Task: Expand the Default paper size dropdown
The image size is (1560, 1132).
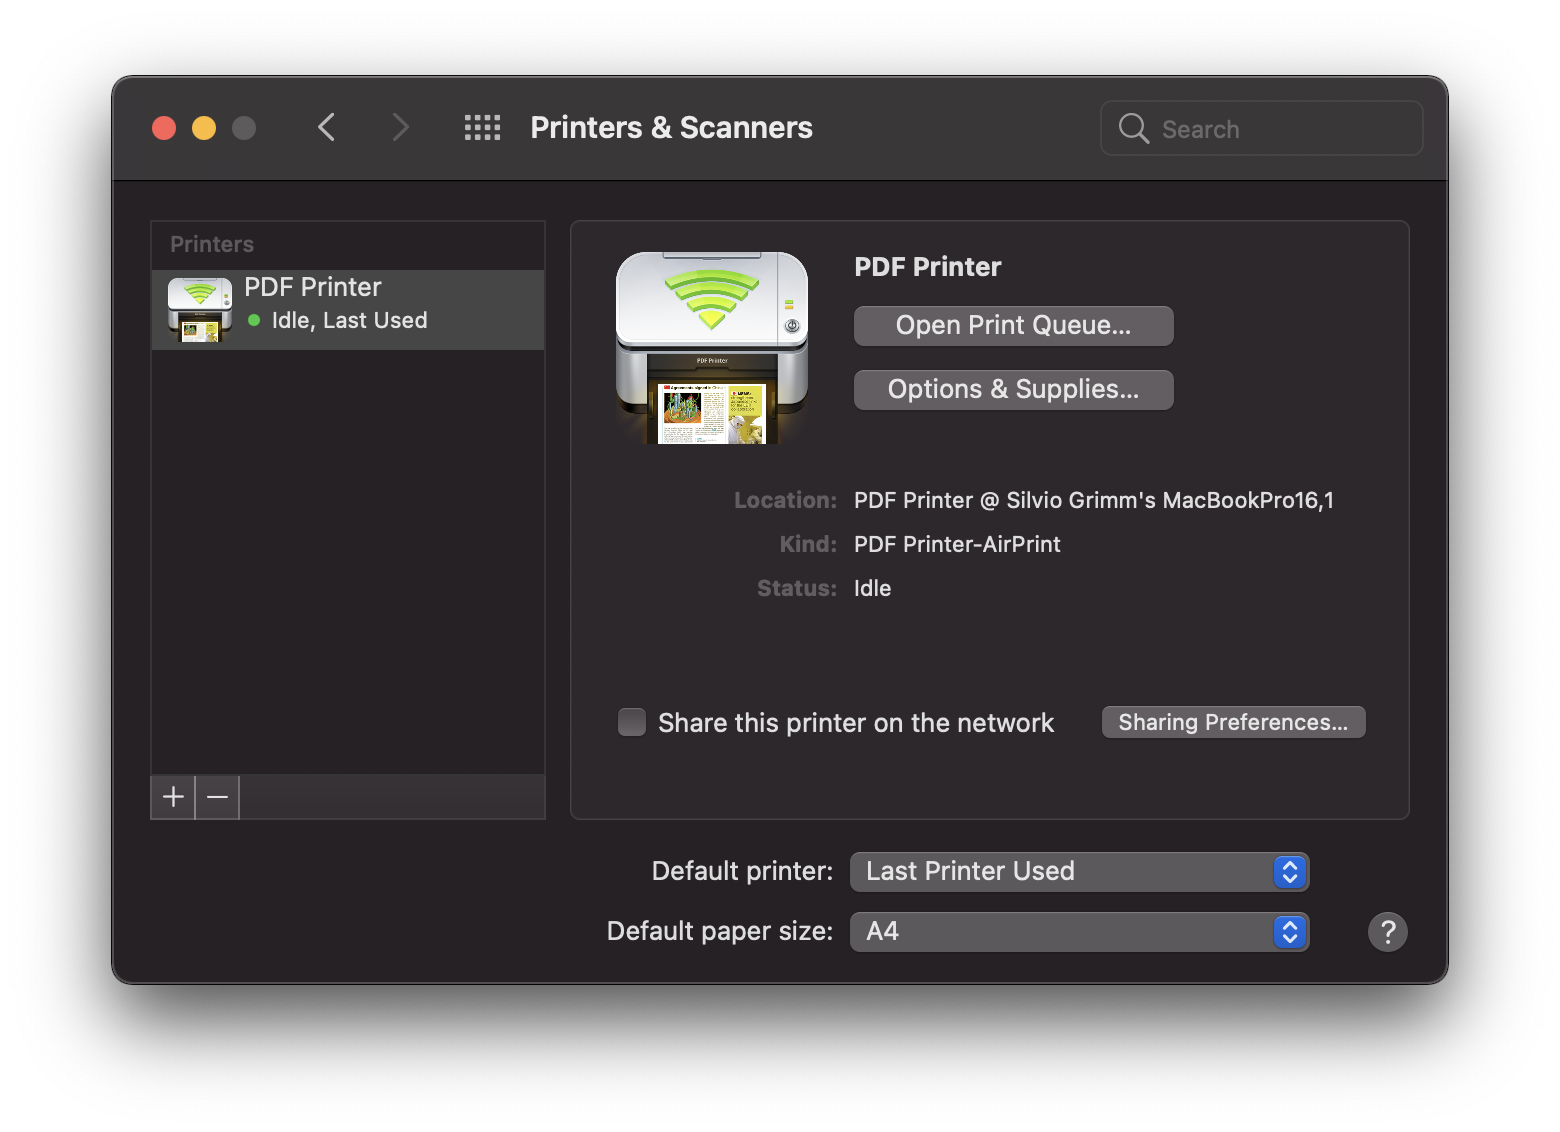Action: coord(1078,932)
